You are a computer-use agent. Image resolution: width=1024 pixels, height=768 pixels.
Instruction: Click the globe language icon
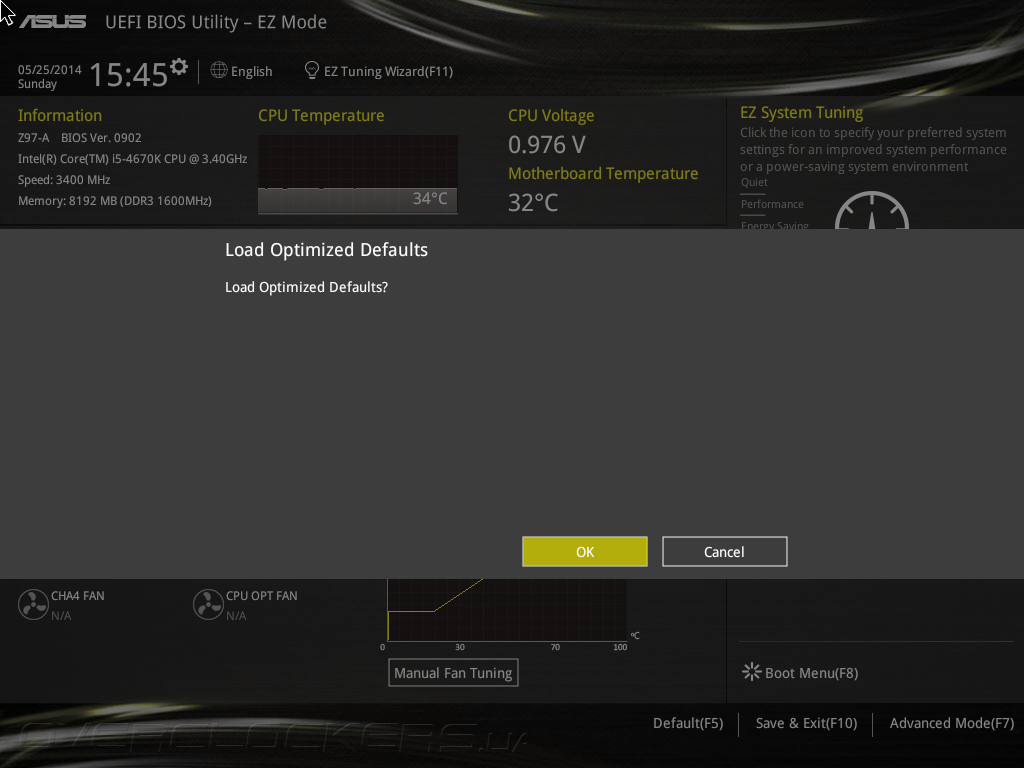coord(219,70)
